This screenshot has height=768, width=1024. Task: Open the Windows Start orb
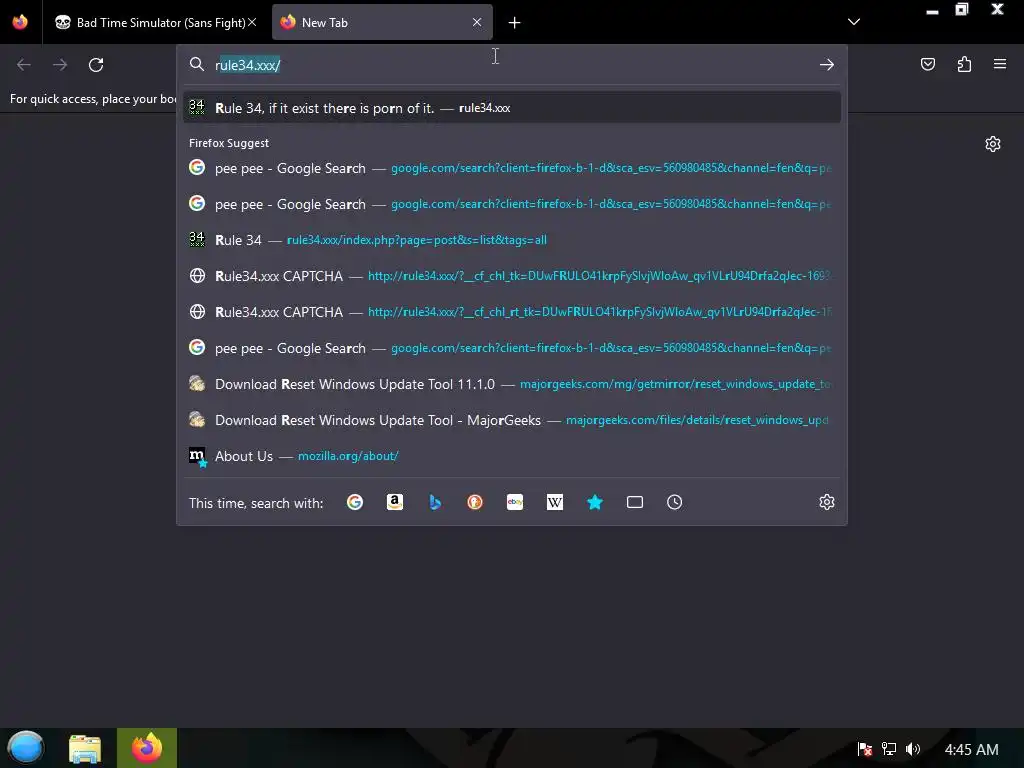coord(25,748)
